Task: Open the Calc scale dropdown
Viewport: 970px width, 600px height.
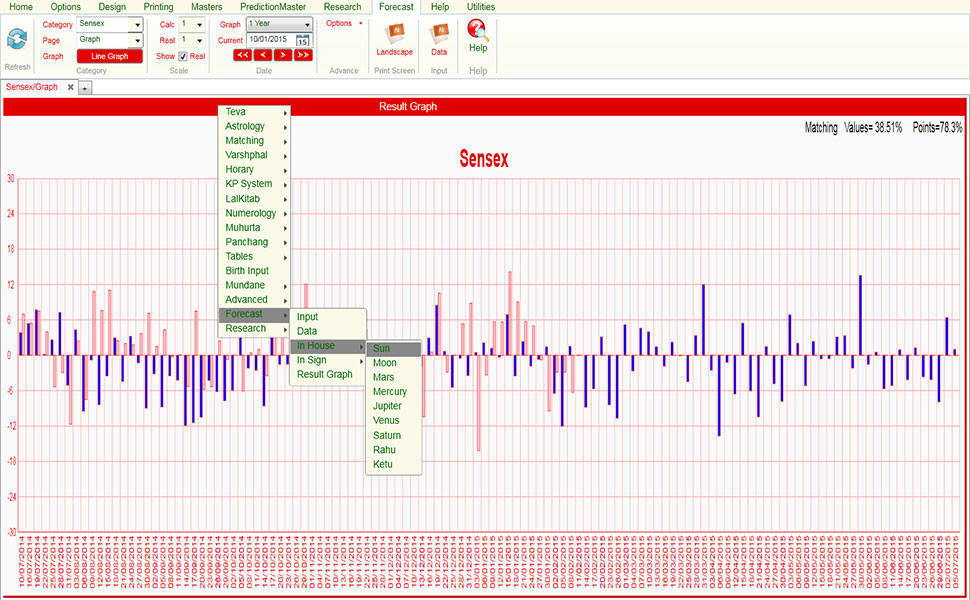Action: (199, 24)
